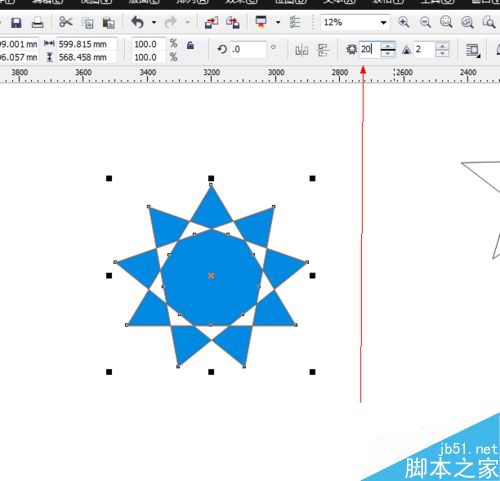Screen dimensions: 500x481
Task: Click the 3400 mark on horizontal ruler
Action: click(x=148, y=72)
